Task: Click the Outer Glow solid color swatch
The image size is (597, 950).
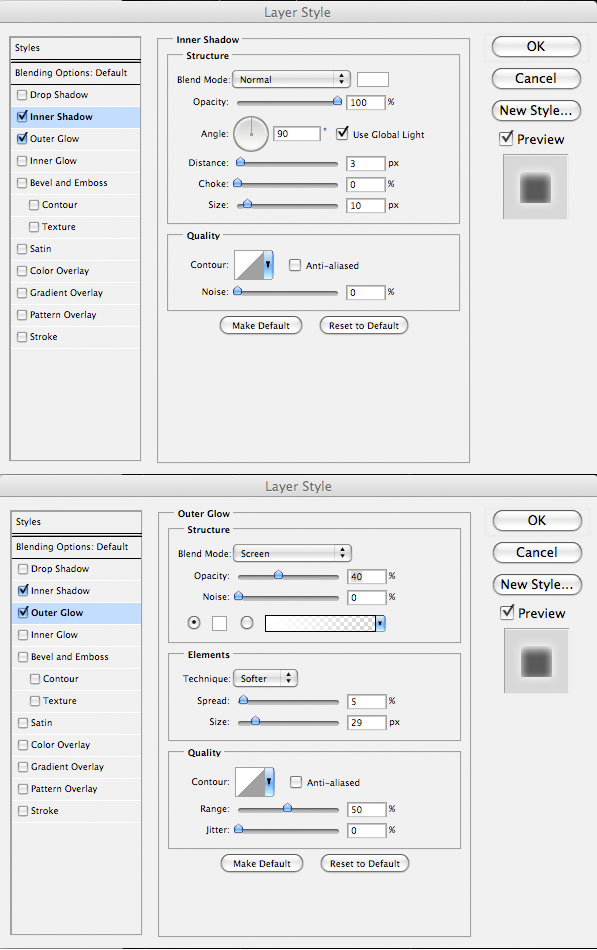Action: (x=219, y=623)
